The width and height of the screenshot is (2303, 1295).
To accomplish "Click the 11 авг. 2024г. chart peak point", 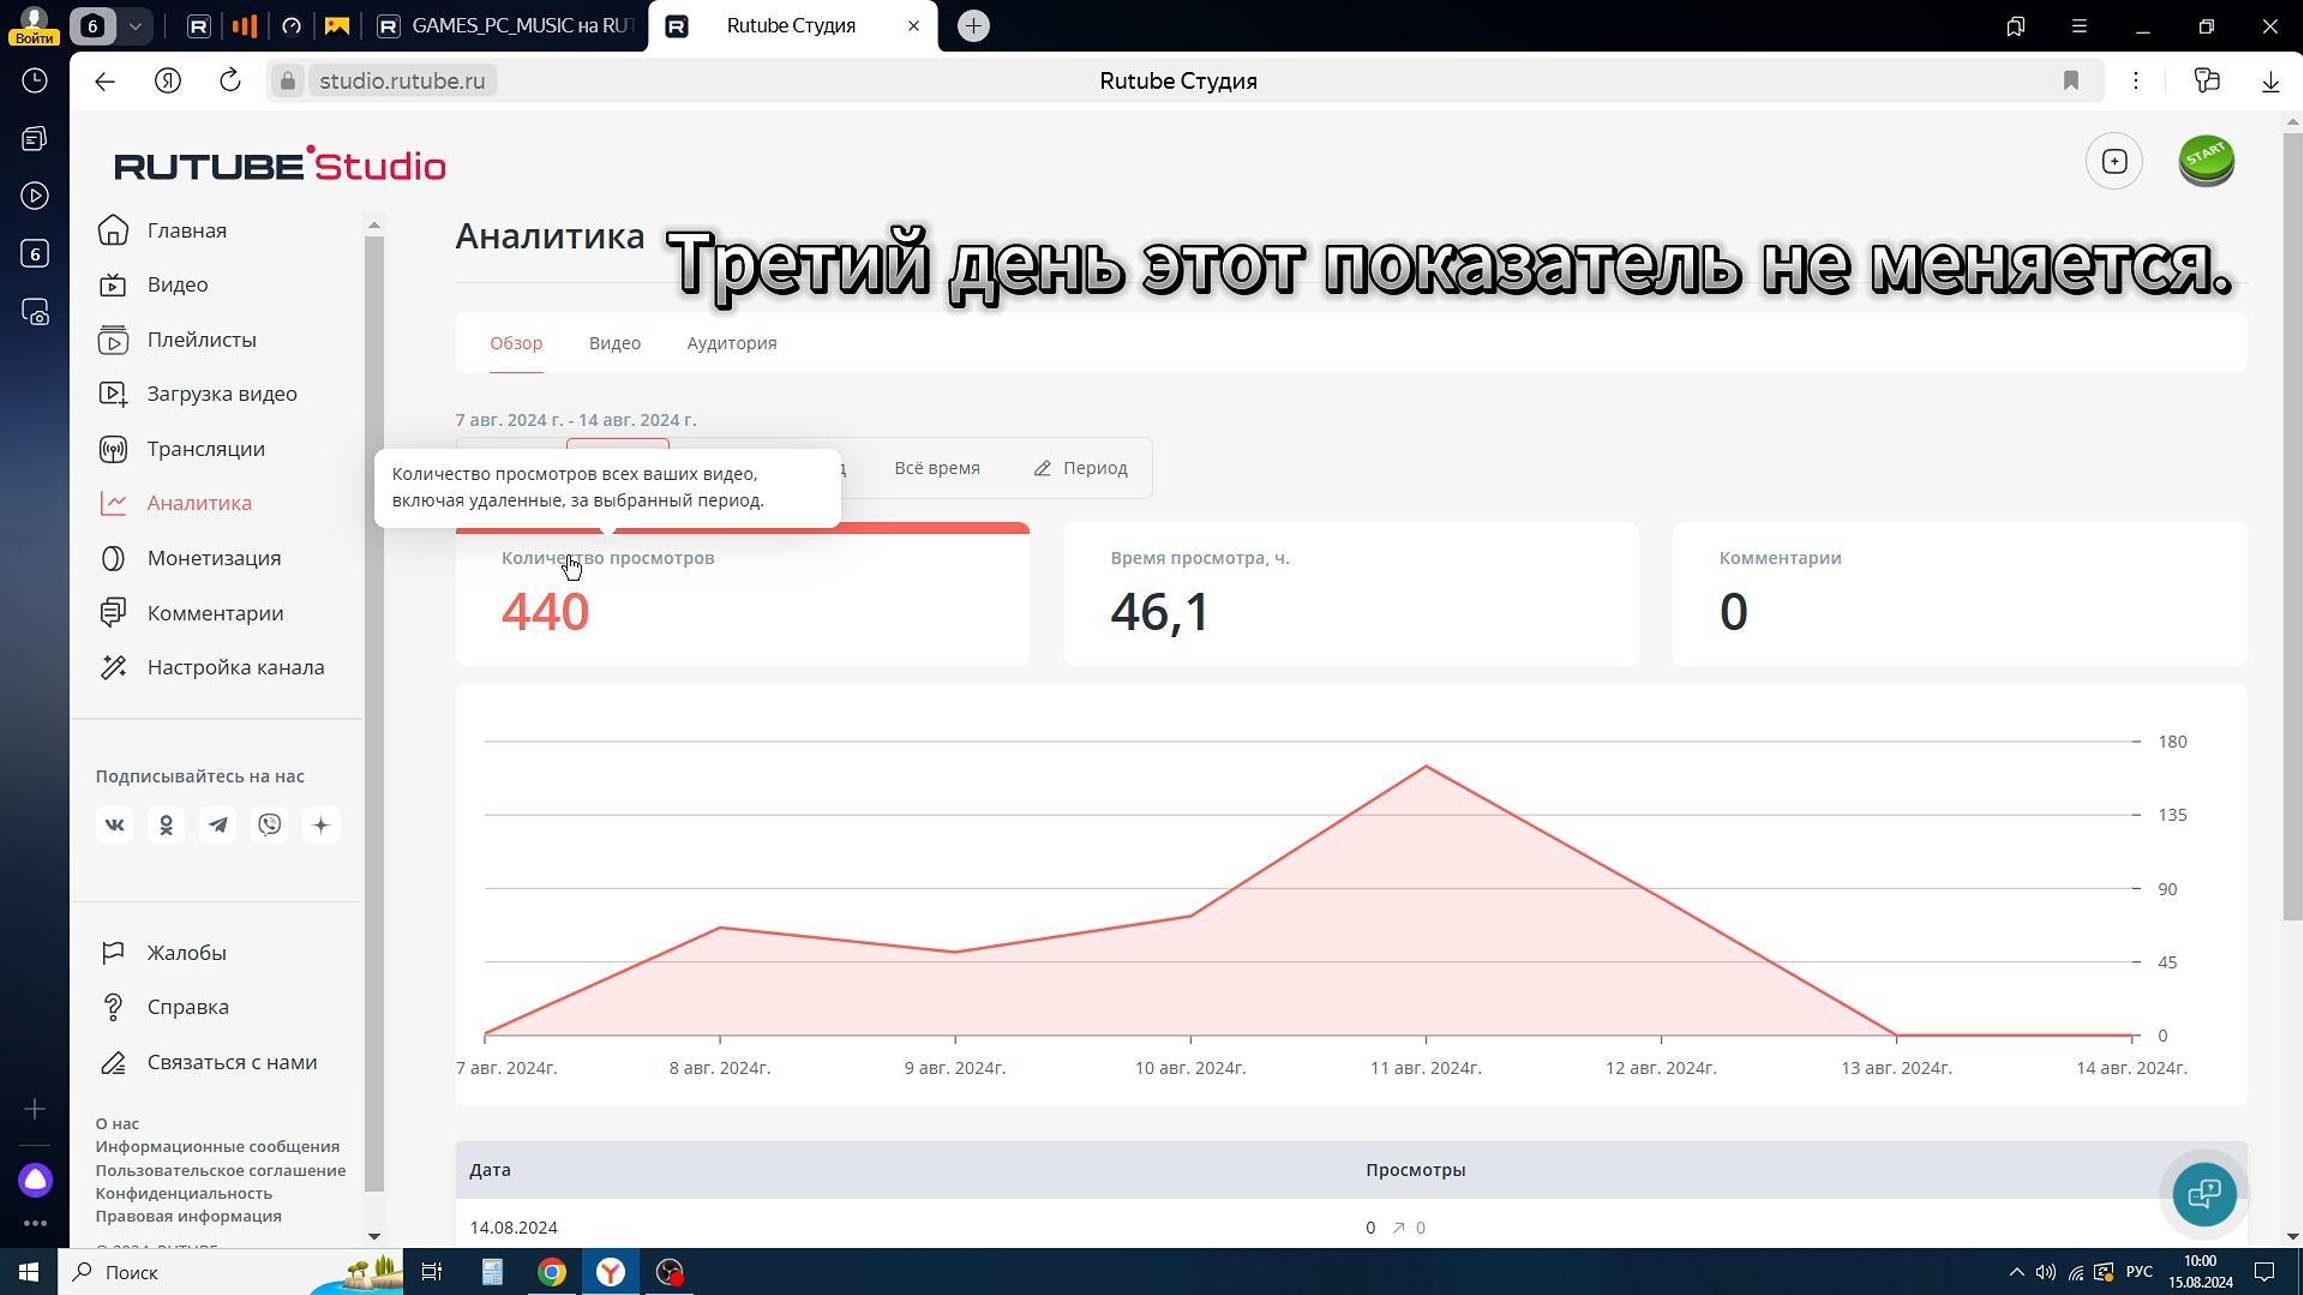I will coord(1426,766).
